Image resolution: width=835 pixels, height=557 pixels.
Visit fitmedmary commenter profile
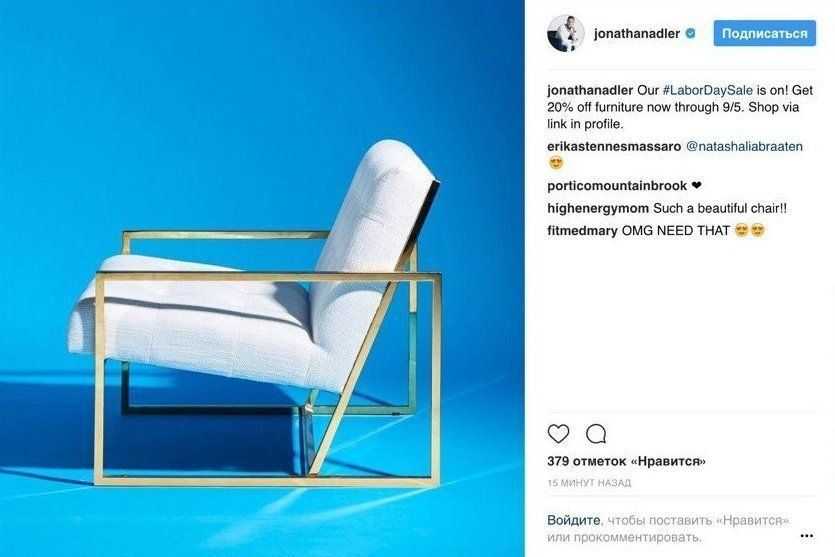[x=582, y=231]
